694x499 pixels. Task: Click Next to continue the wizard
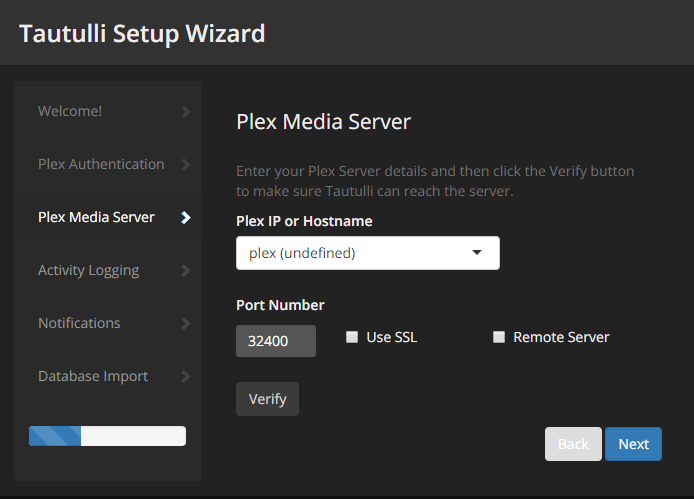[633, 444]
